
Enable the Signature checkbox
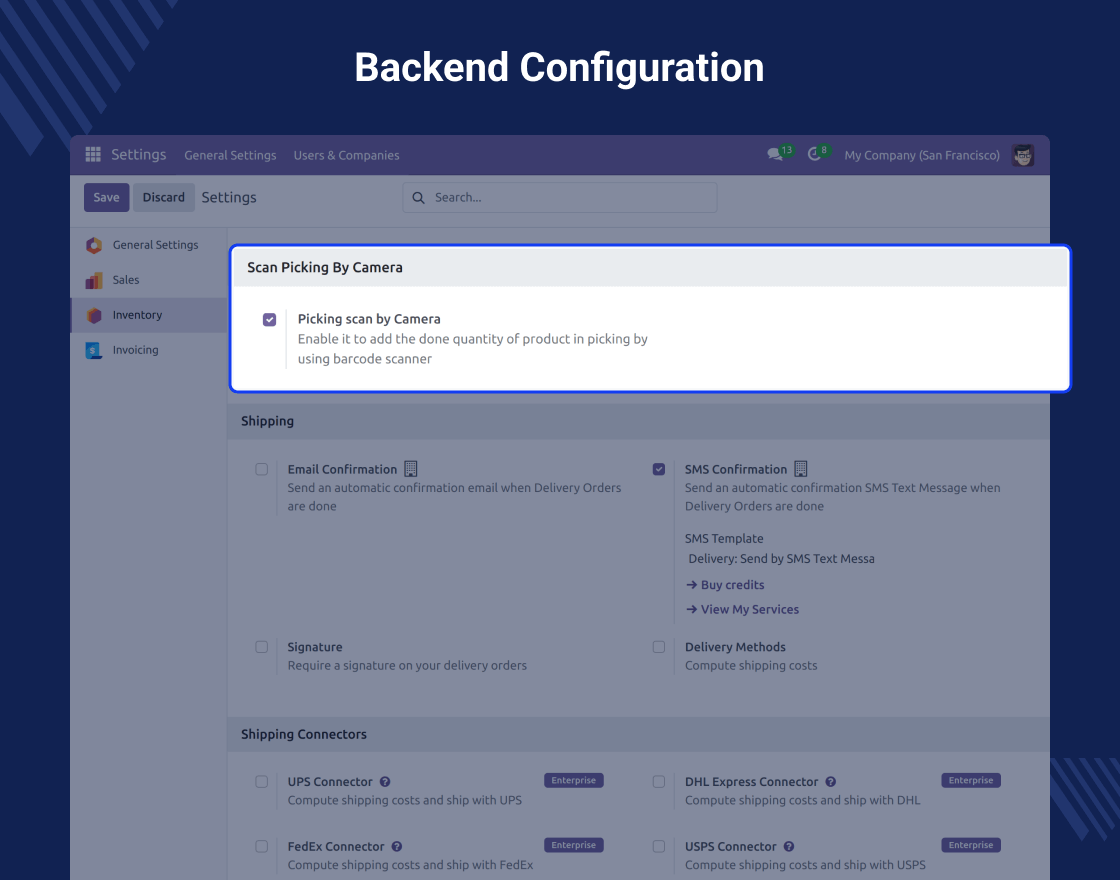(262, 647)
